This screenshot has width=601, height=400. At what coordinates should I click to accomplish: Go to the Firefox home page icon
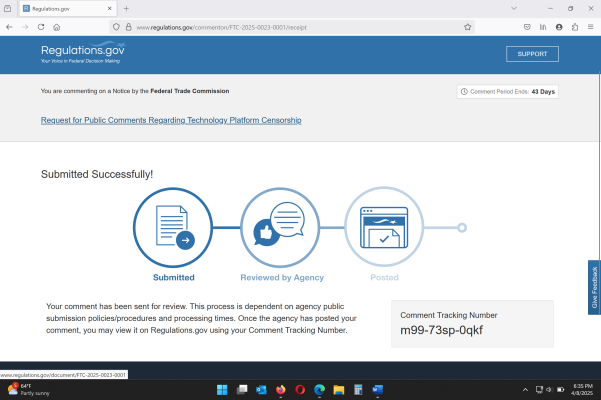[57, 27]
